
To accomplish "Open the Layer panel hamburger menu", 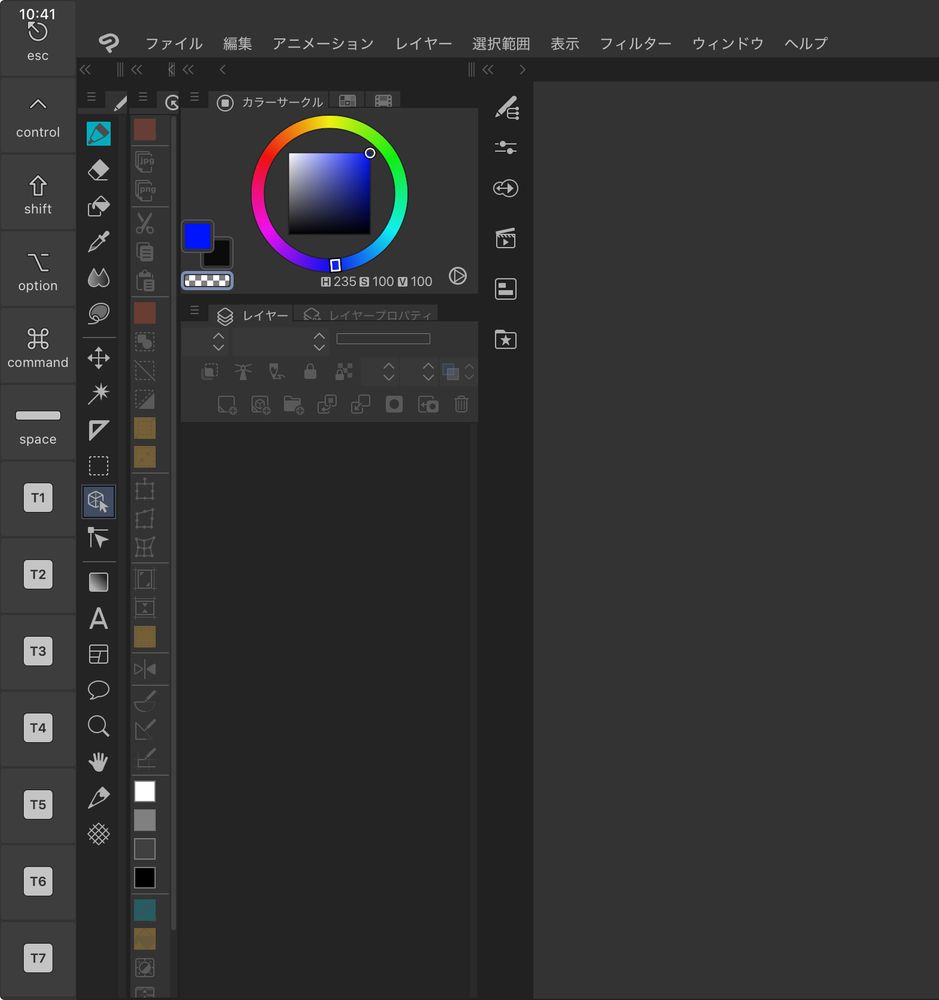I will tap(195, 310).
